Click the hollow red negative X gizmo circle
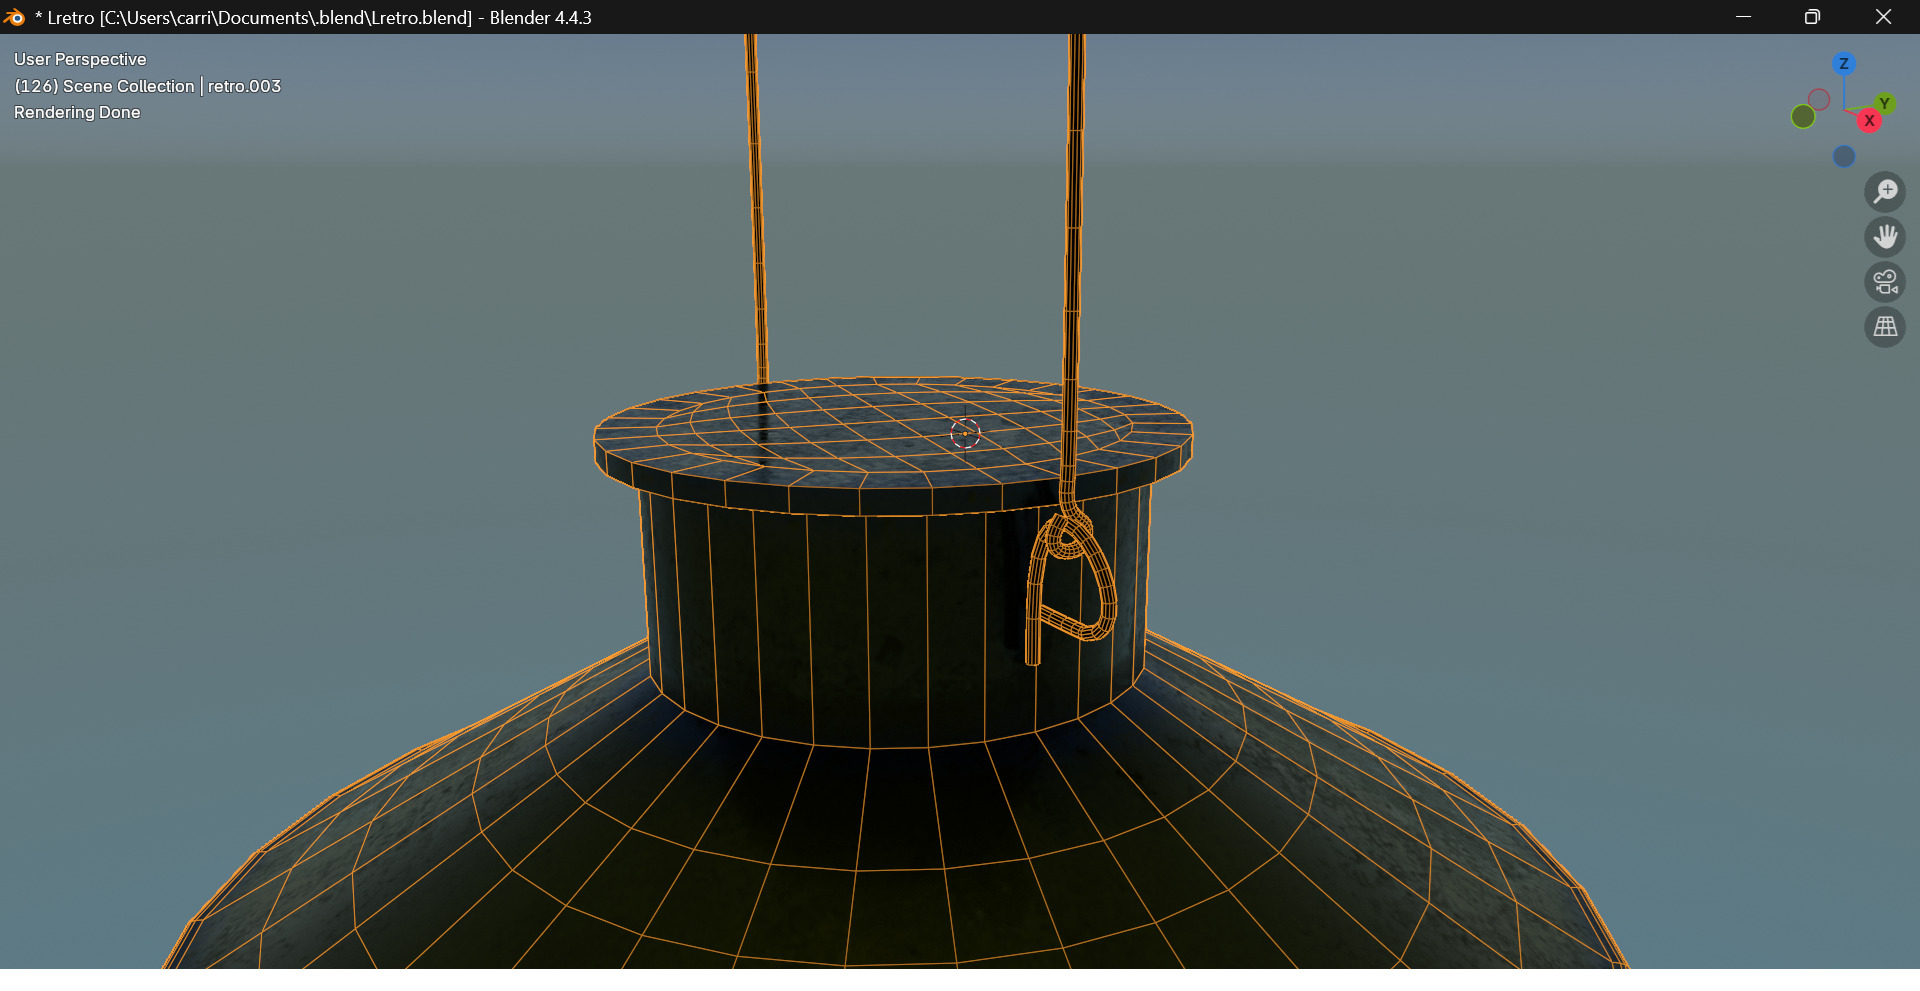The width and height of the screenshot is (1920, 991). tap(1819, 99)
